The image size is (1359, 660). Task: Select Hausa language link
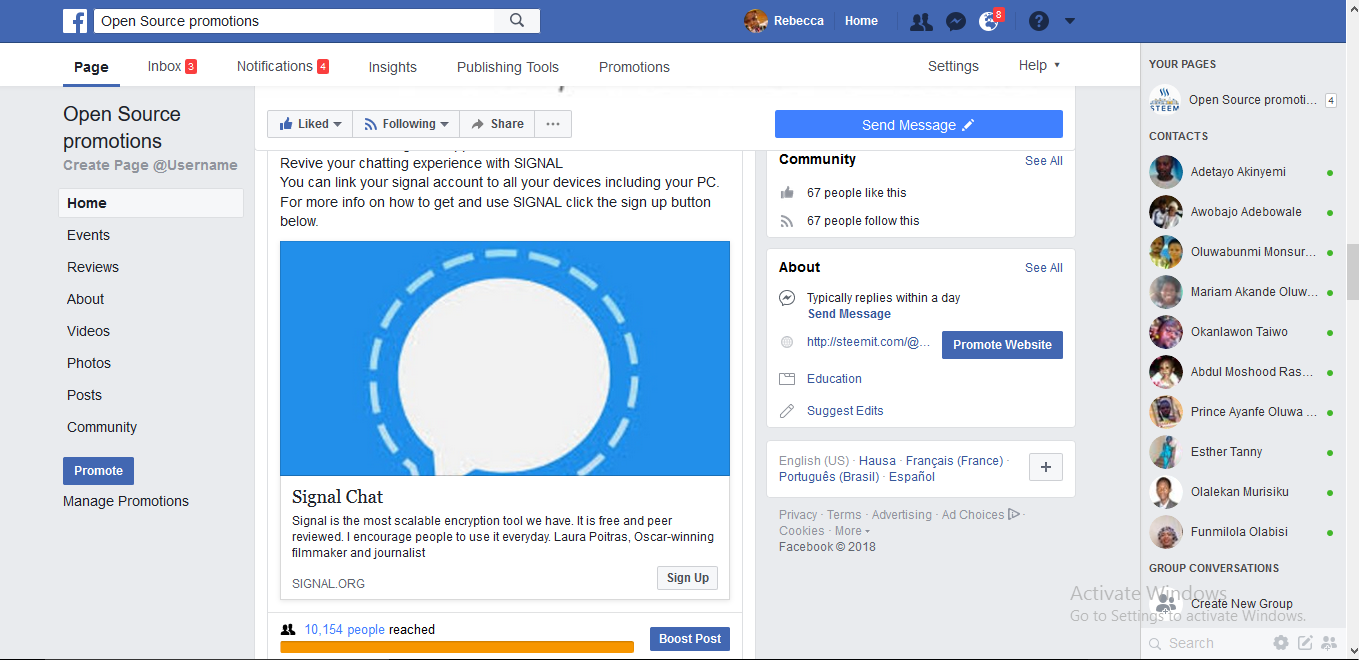click(877, 461)
